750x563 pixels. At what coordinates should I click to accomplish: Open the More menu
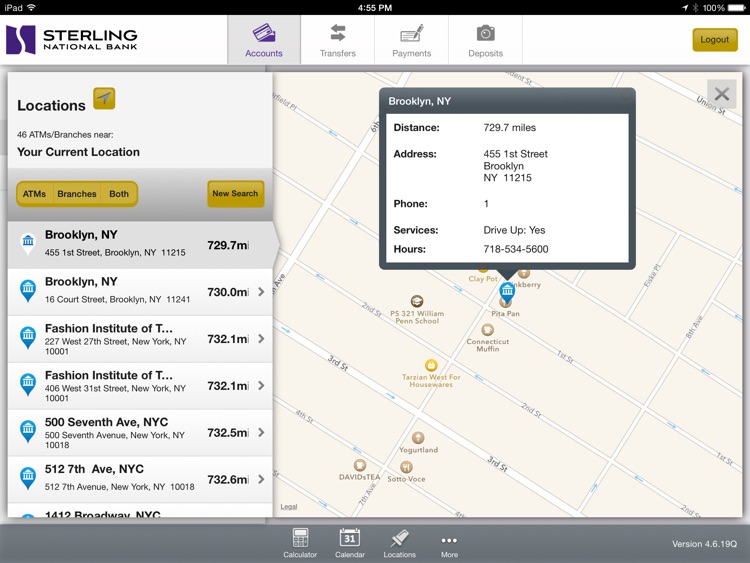pyautogui.click(x=449, y=545)
